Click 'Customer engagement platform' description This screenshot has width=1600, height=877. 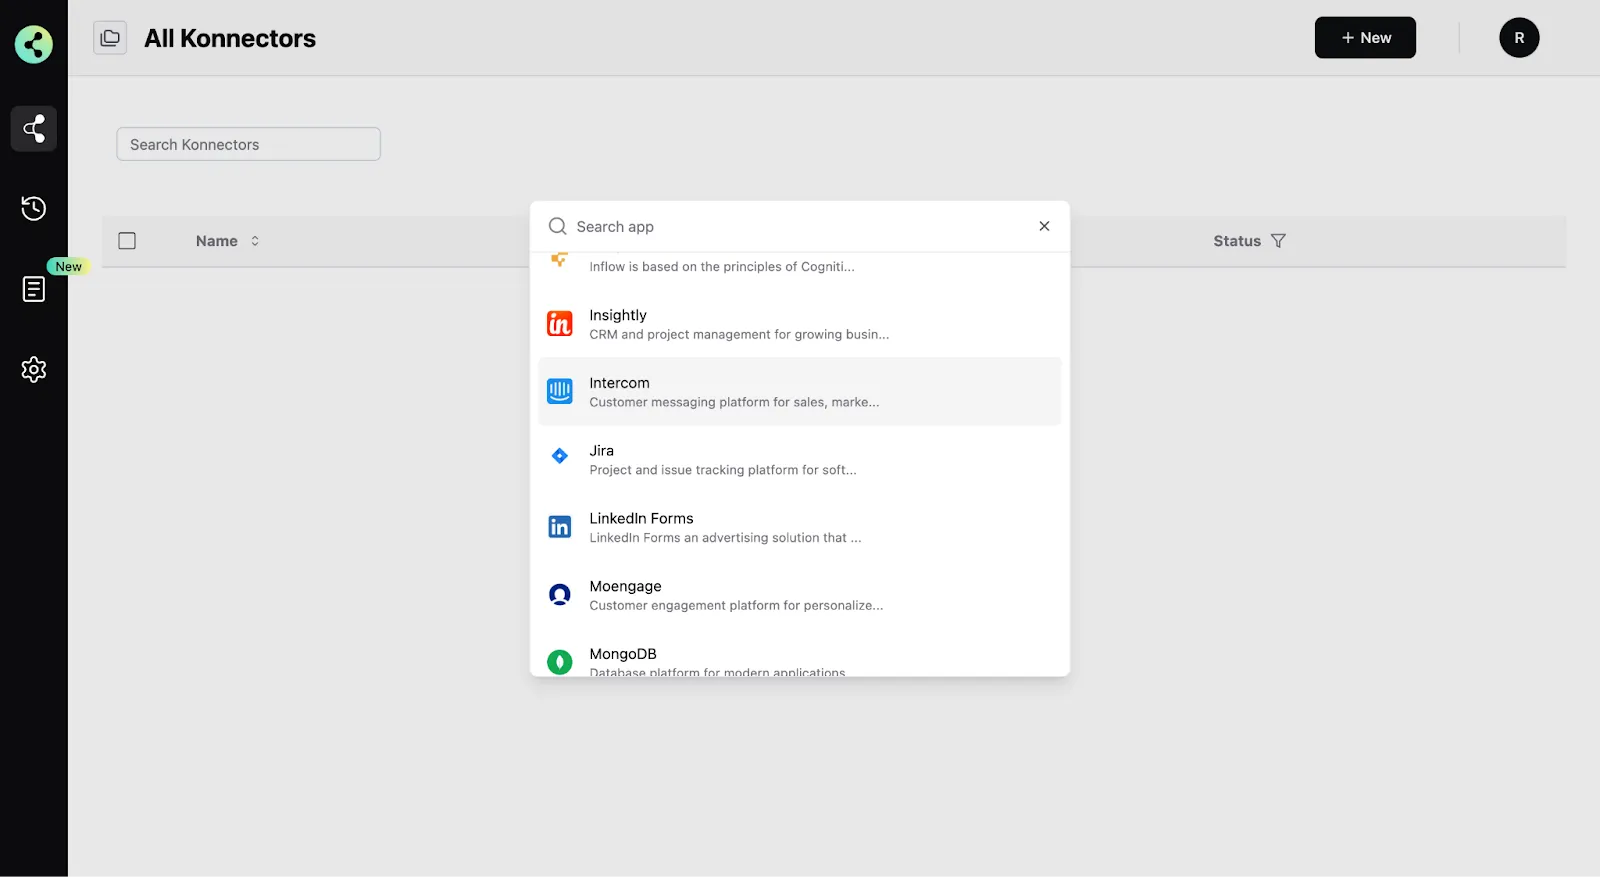(736, 606)
